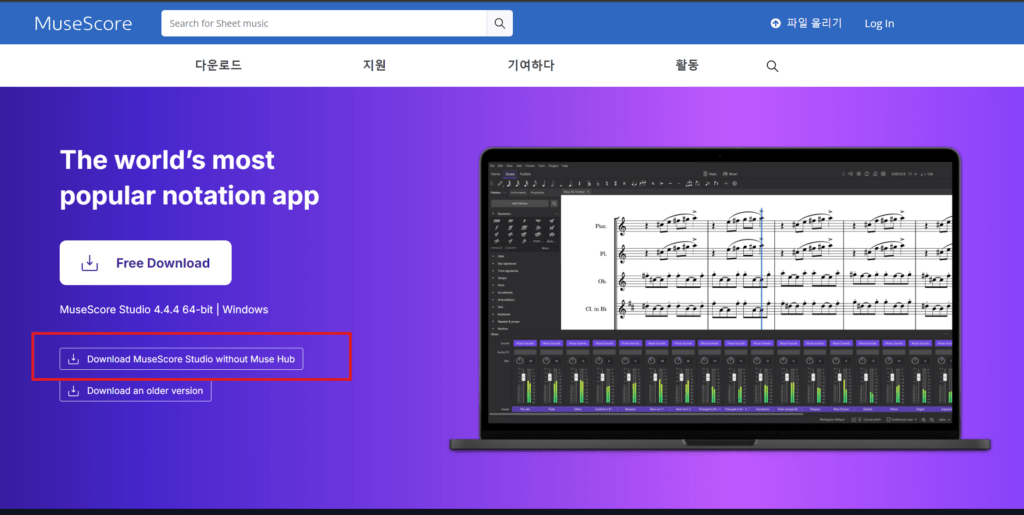Screen dimensions: 1024x515
Task: Open the 활동 menu
Action: click(x=687, y=65)
